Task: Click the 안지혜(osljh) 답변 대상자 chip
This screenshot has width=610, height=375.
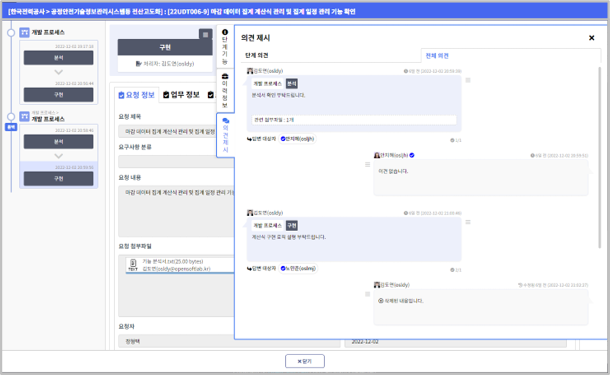Action: (297, 138)
